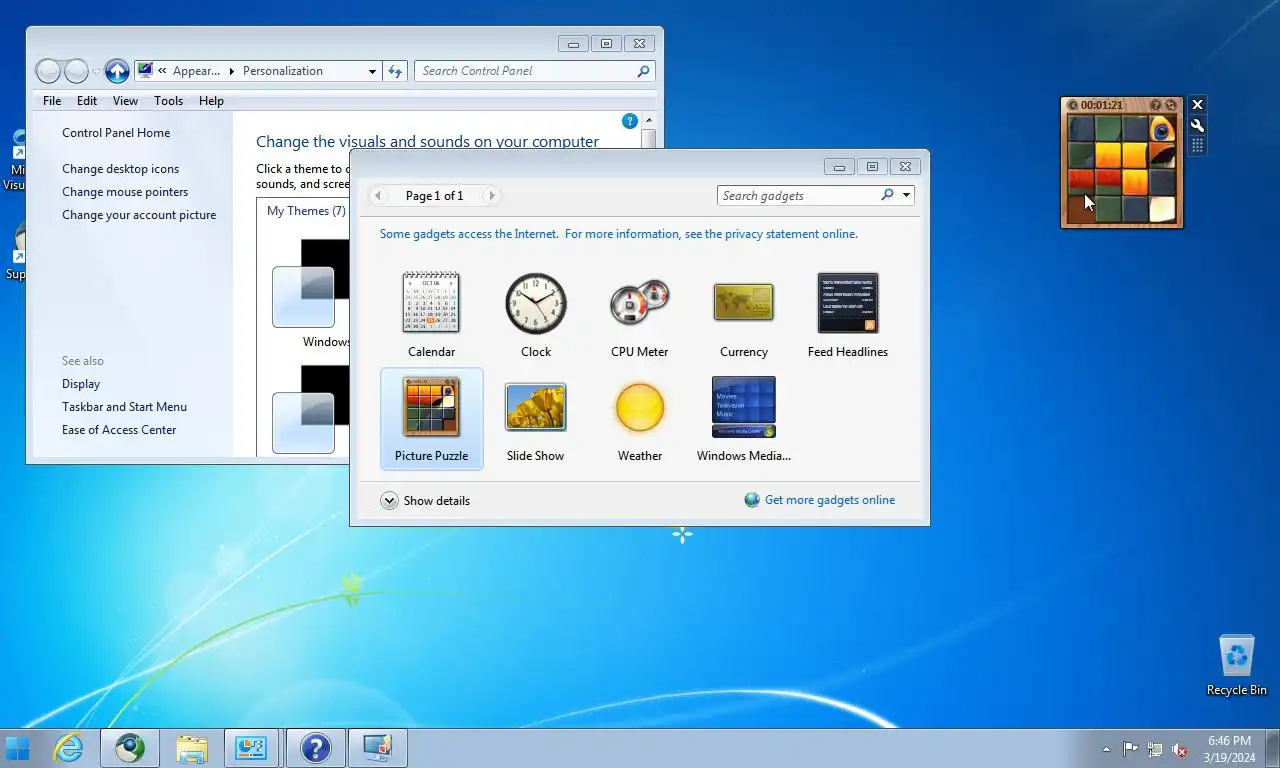Open the Help question mark taskbar button
The width and height of the screenshot is (1280, 768).
pyautogui.click(x=315, y=748)
